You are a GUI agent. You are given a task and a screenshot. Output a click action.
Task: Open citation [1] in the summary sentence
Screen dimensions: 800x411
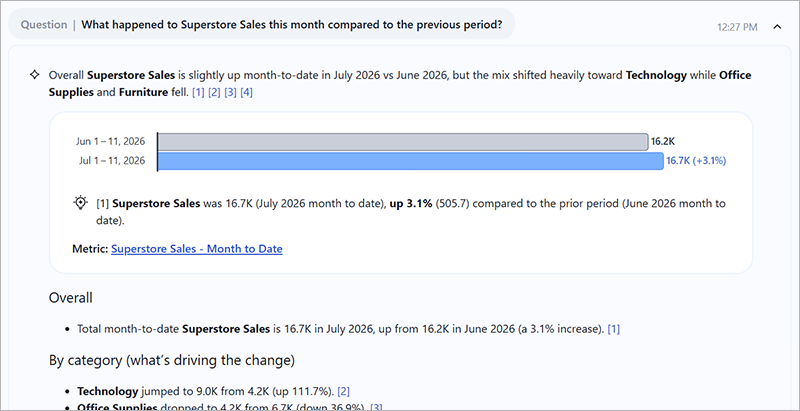point(198,93)
